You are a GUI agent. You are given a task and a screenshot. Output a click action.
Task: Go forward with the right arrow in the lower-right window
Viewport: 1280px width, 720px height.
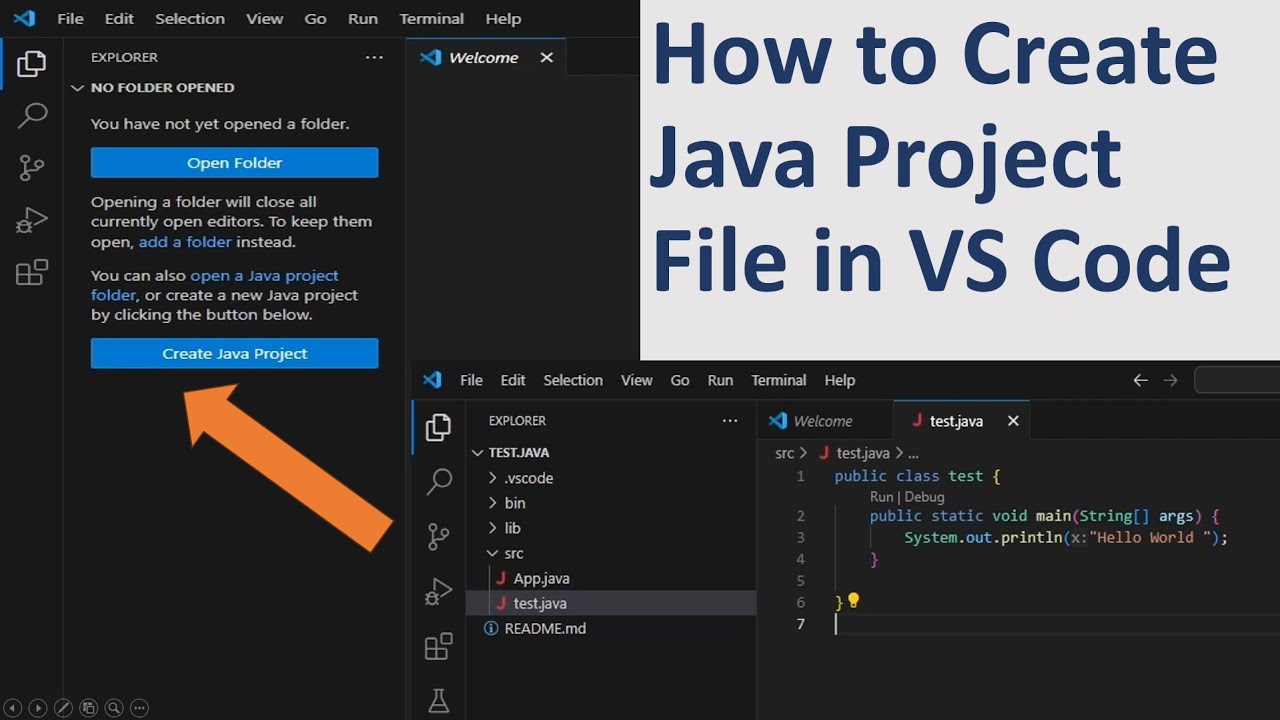pos(1170,380)
